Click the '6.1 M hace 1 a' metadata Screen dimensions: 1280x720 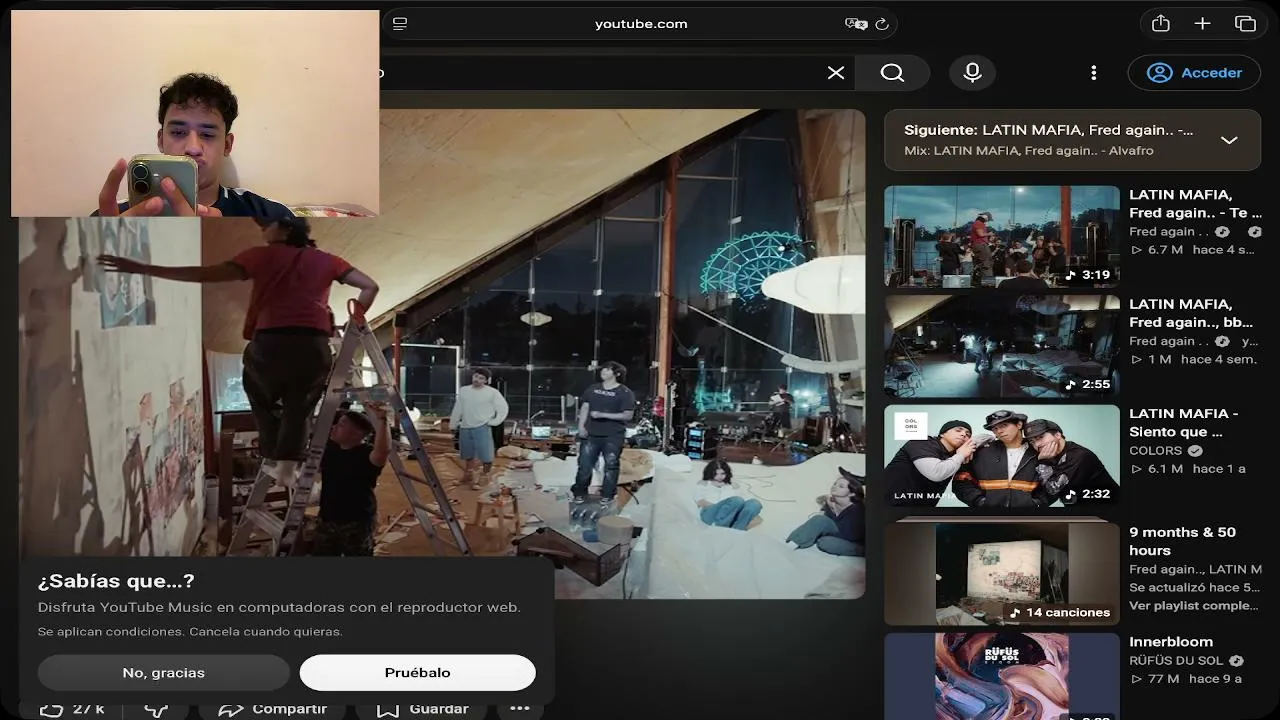click(x=1187, y=468)
